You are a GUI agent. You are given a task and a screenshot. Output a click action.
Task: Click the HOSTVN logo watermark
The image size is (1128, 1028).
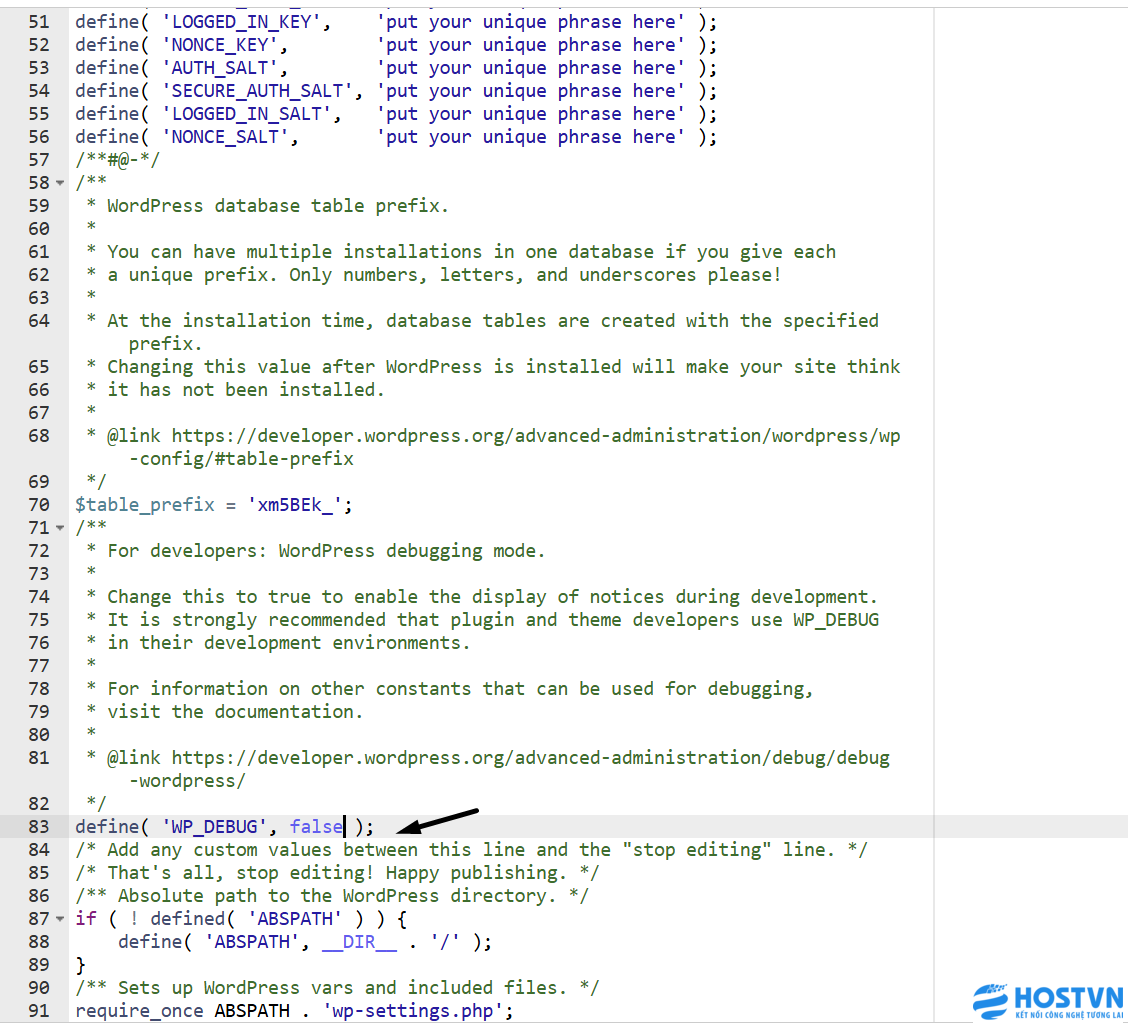tap(1048, 1001)
